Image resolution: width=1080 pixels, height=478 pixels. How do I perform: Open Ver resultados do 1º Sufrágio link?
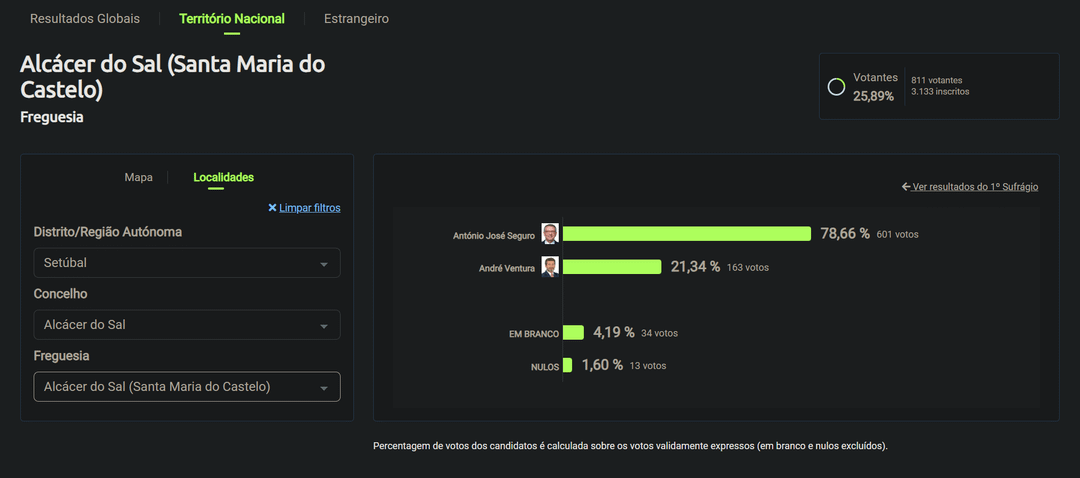(975, 187)
